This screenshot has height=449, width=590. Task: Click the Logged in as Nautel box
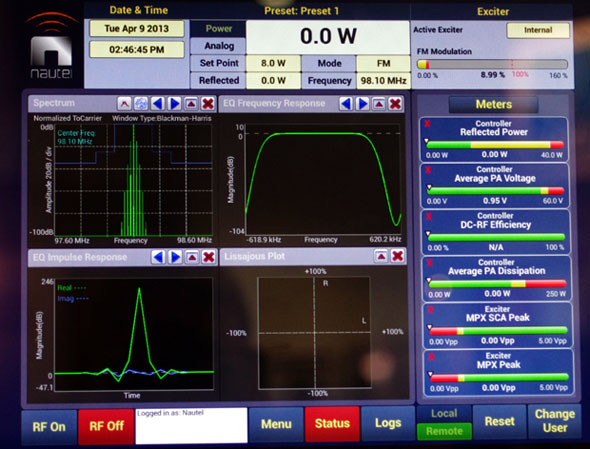[192, 426]
